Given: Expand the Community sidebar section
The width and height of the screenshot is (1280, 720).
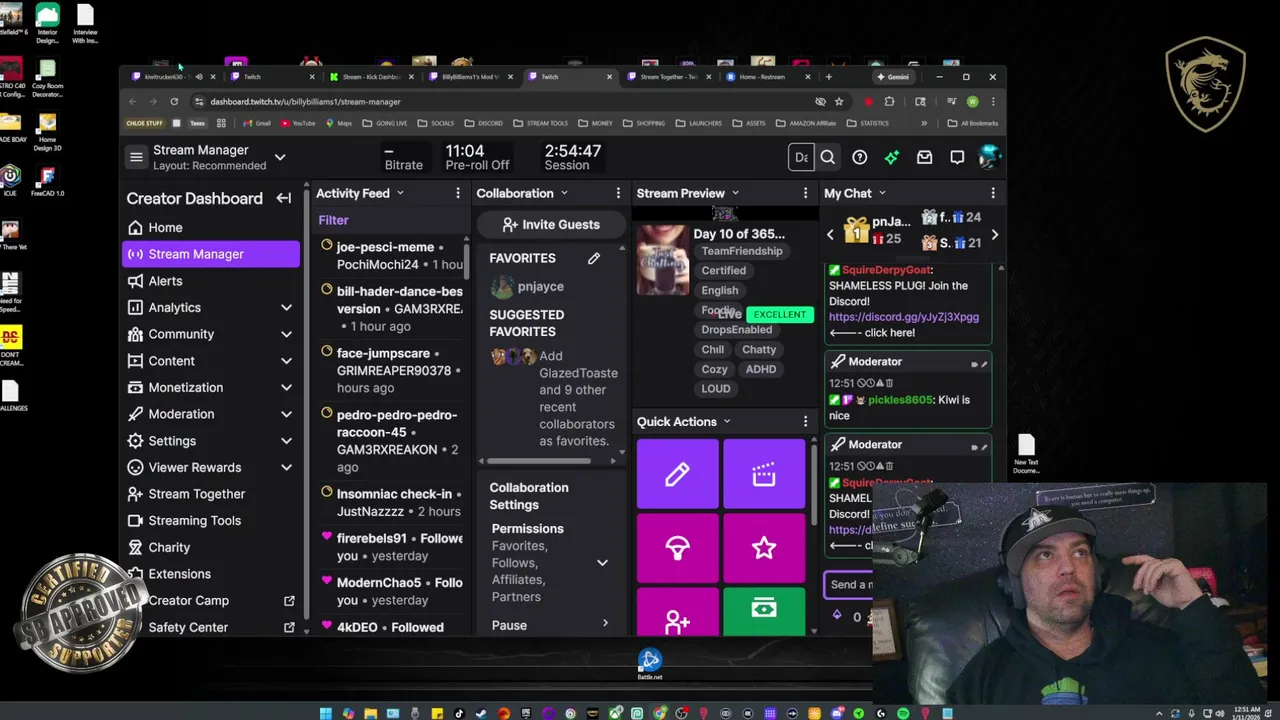Looking at the screenshot, I should click(x=286, y=334).
